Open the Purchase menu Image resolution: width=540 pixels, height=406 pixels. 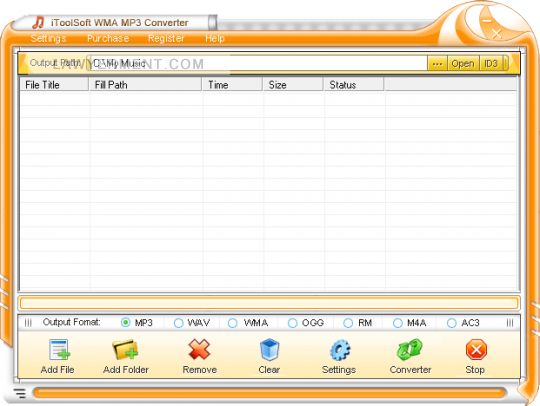point(108,38)
